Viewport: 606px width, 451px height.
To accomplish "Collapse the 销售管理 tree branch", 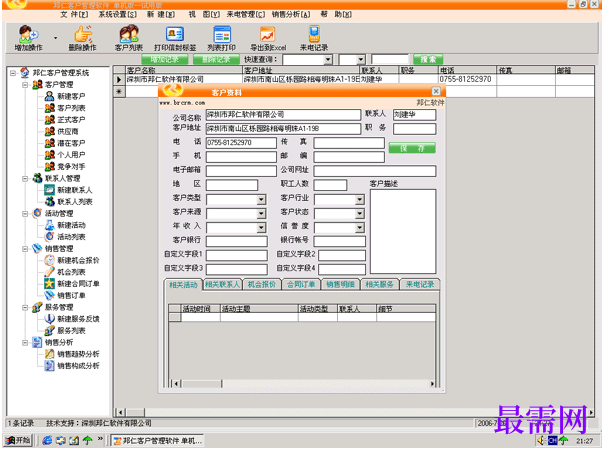I will tap(25, 248).
